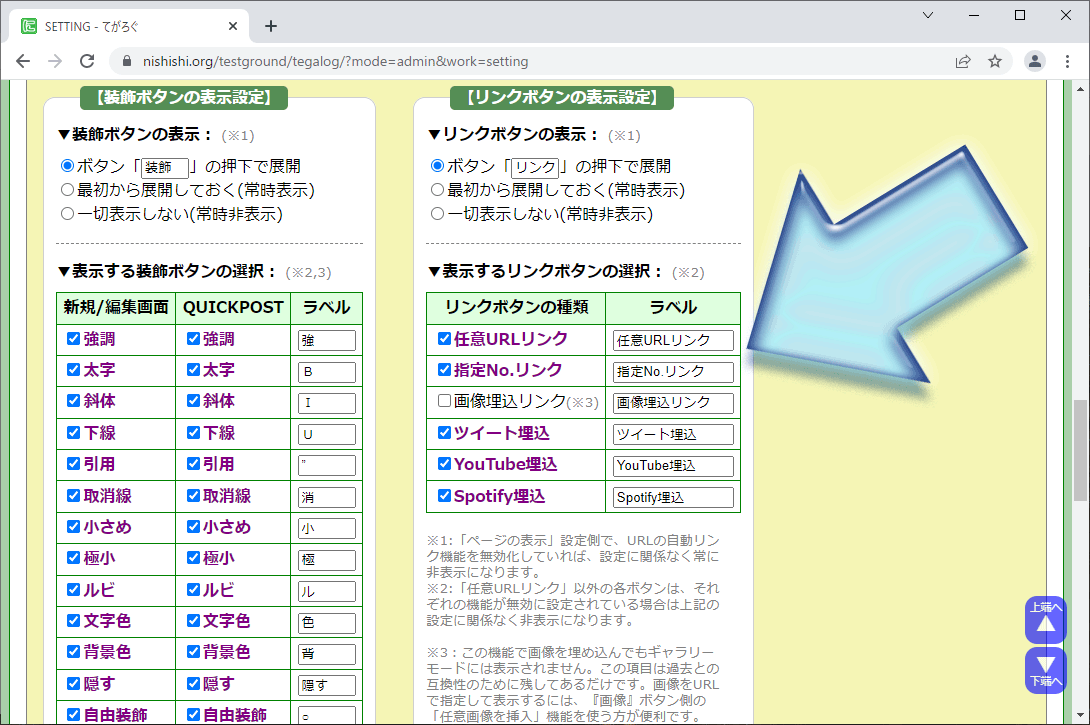
Task: Edit the Spotify埋込 label field
Action: coord(673,497)
